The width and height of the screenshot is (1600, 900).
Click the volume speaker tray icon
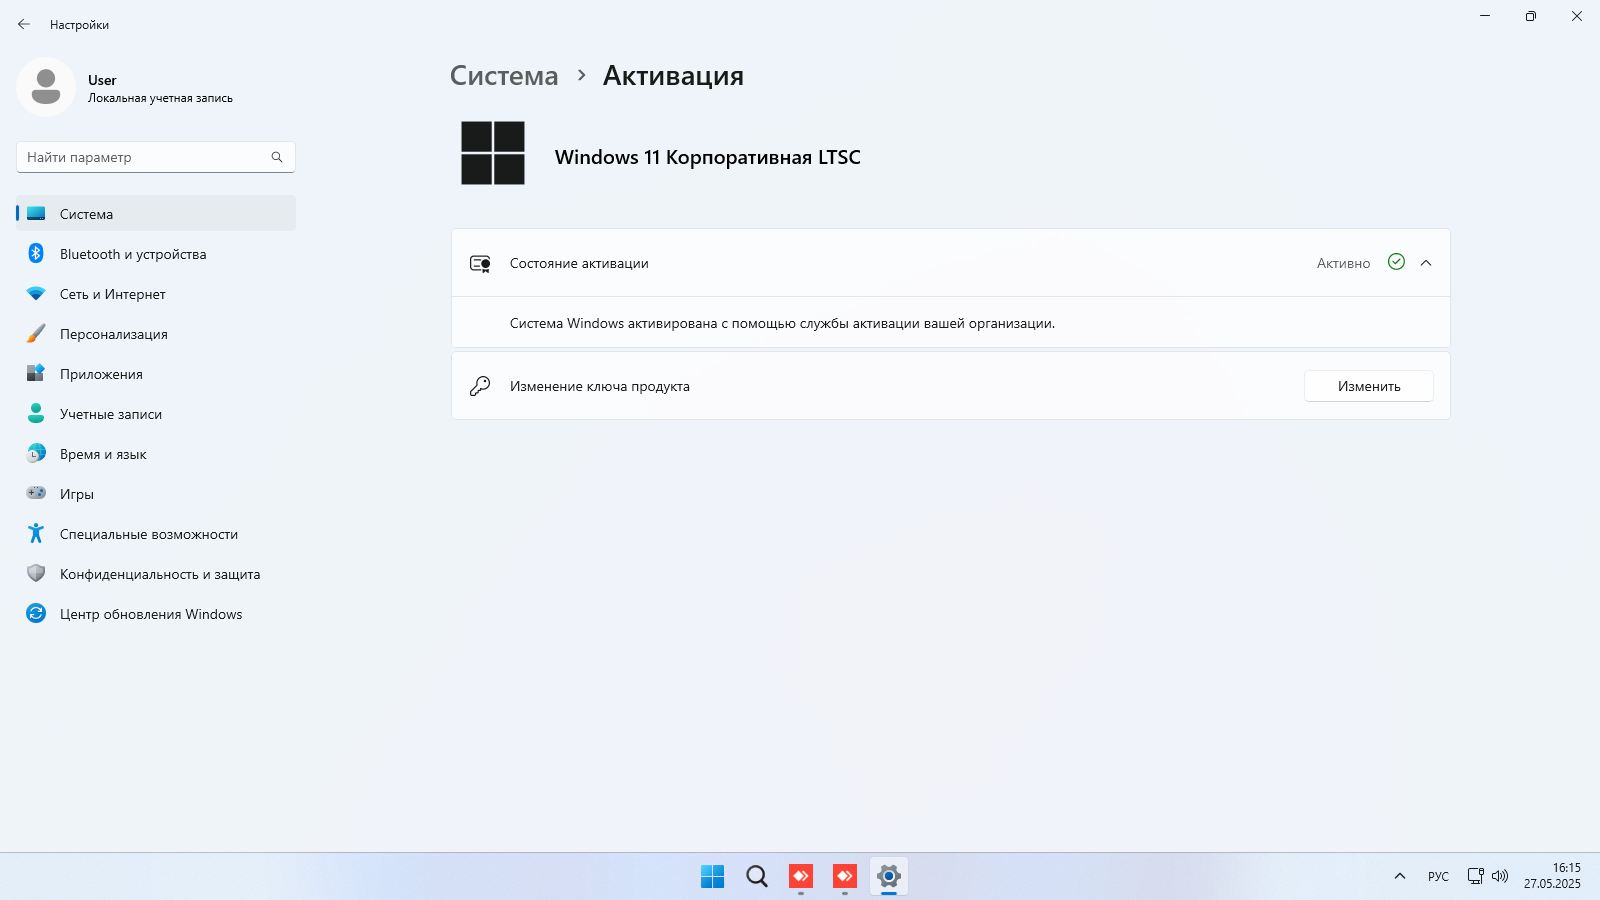coord(1500,876)
